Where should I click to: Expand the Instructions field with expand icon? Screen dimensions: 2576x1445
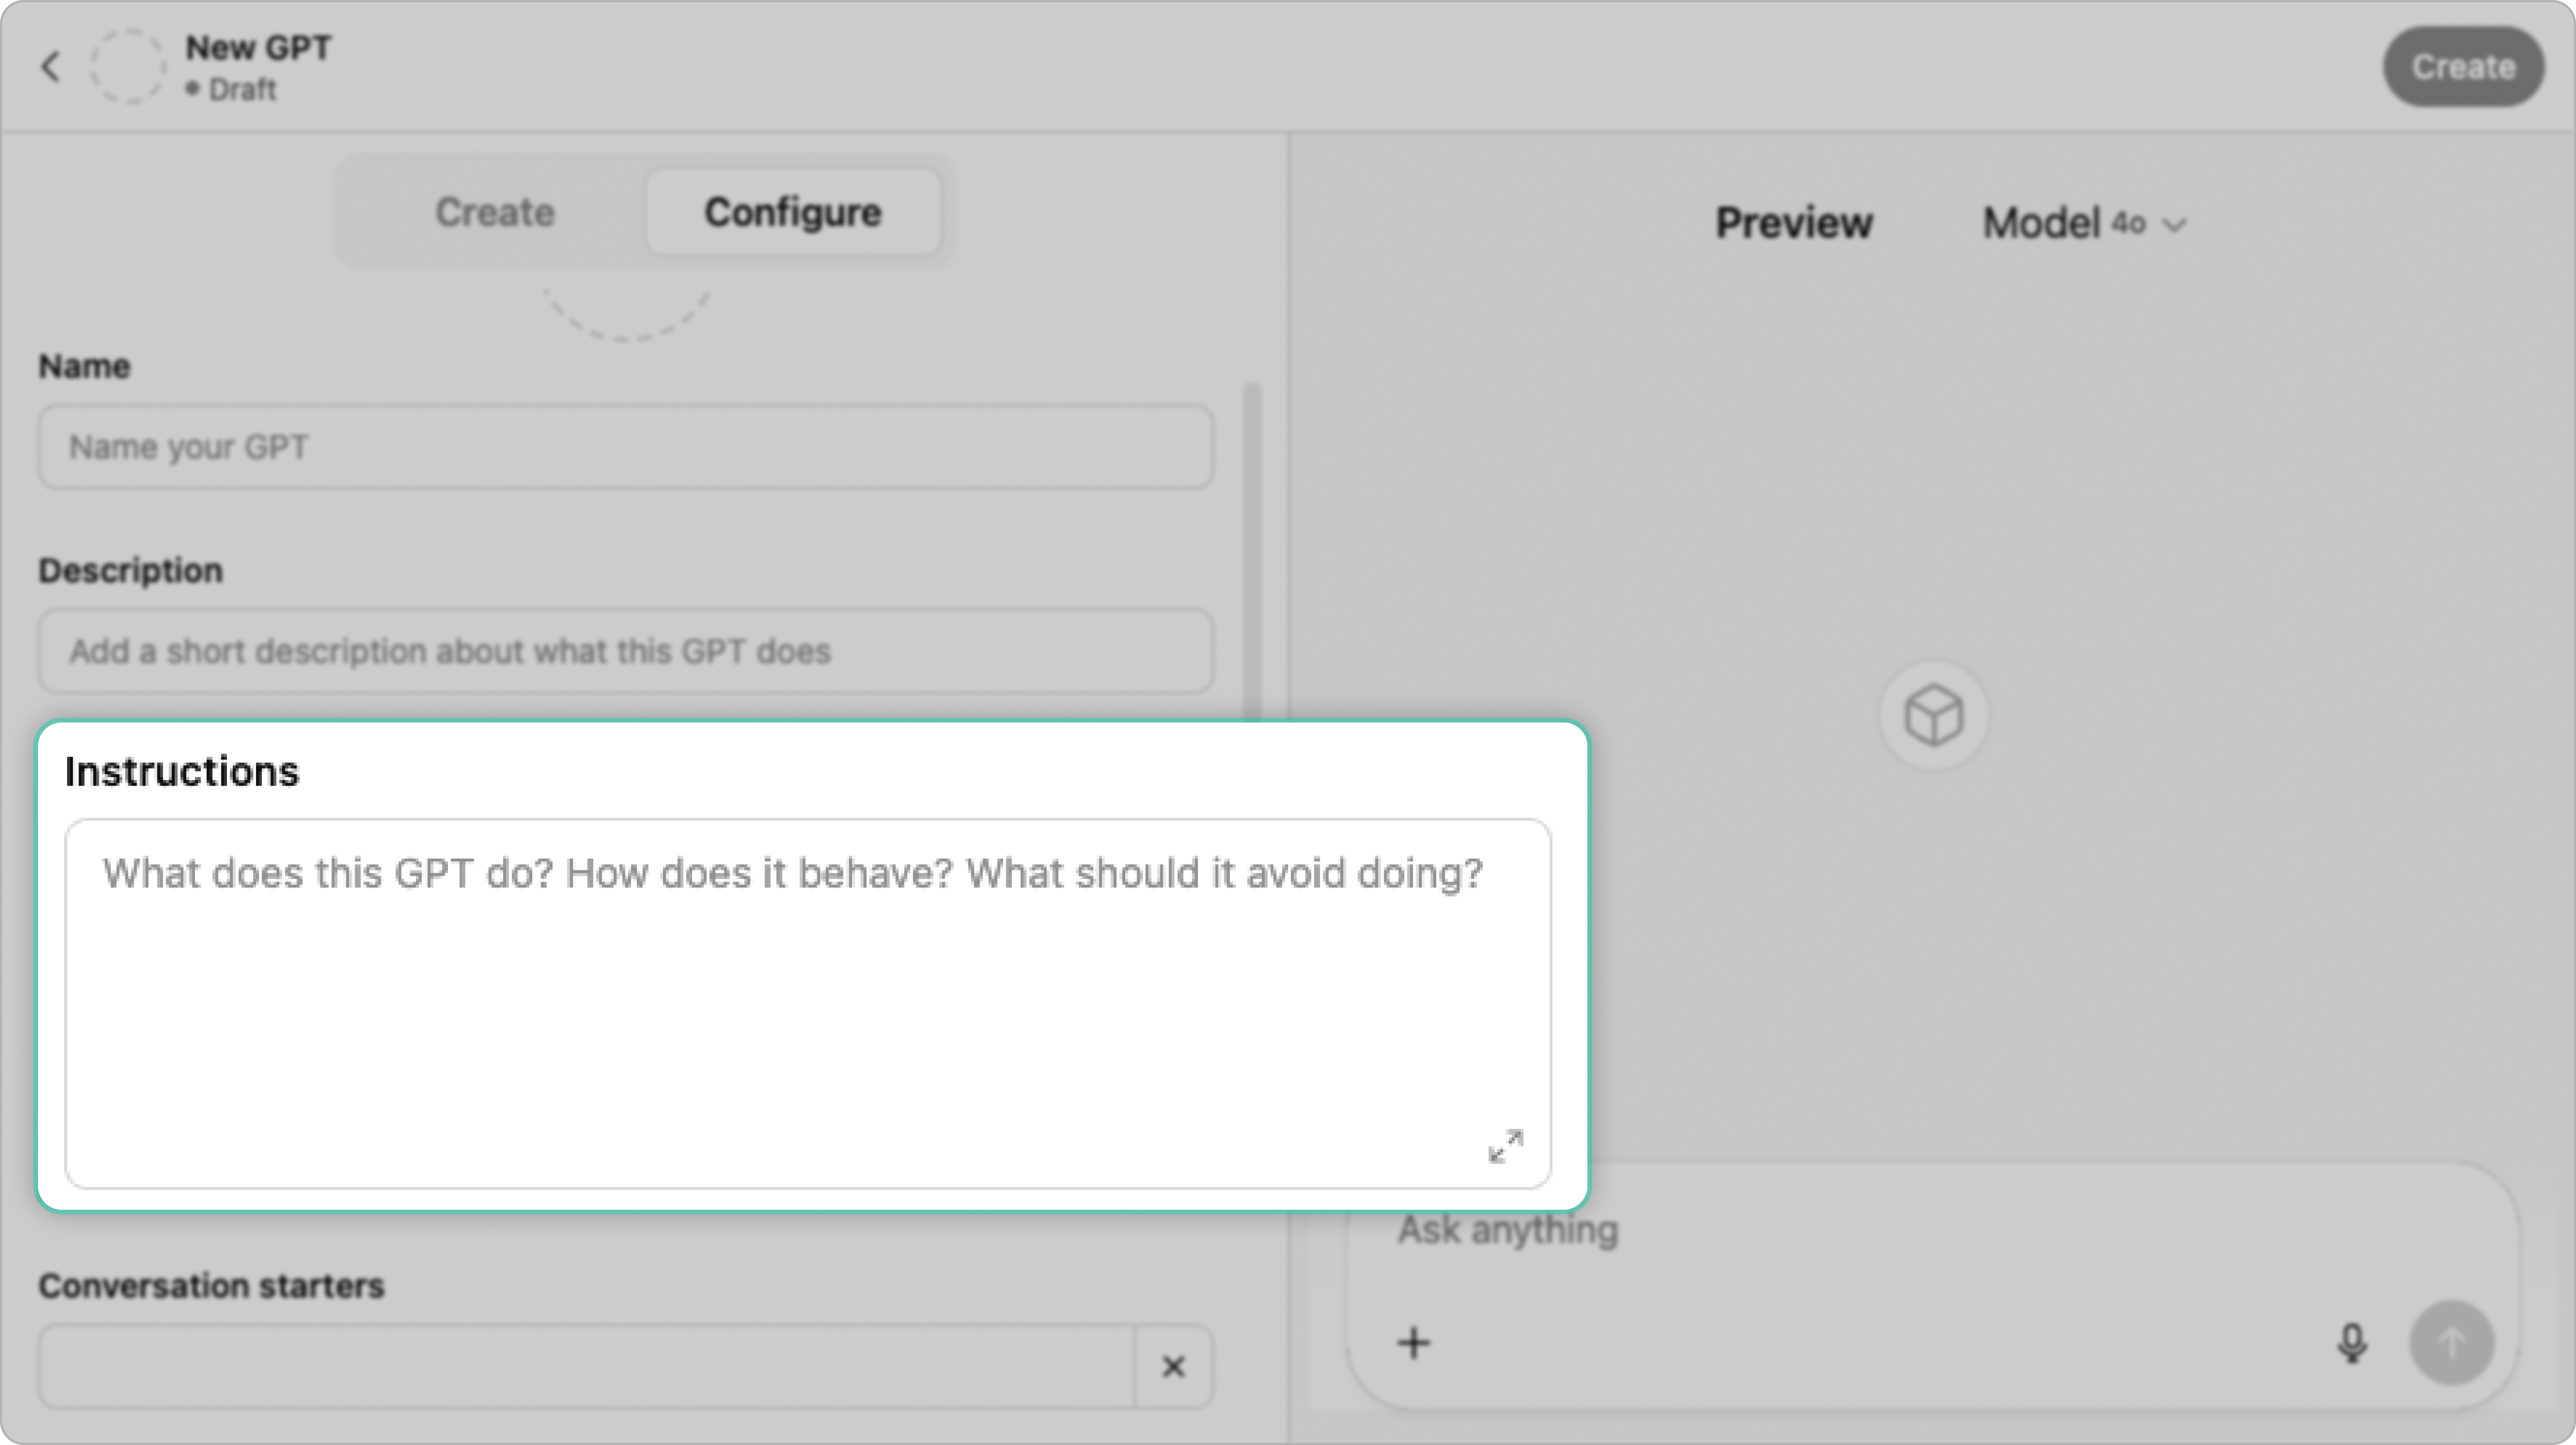point(1505,1146)
